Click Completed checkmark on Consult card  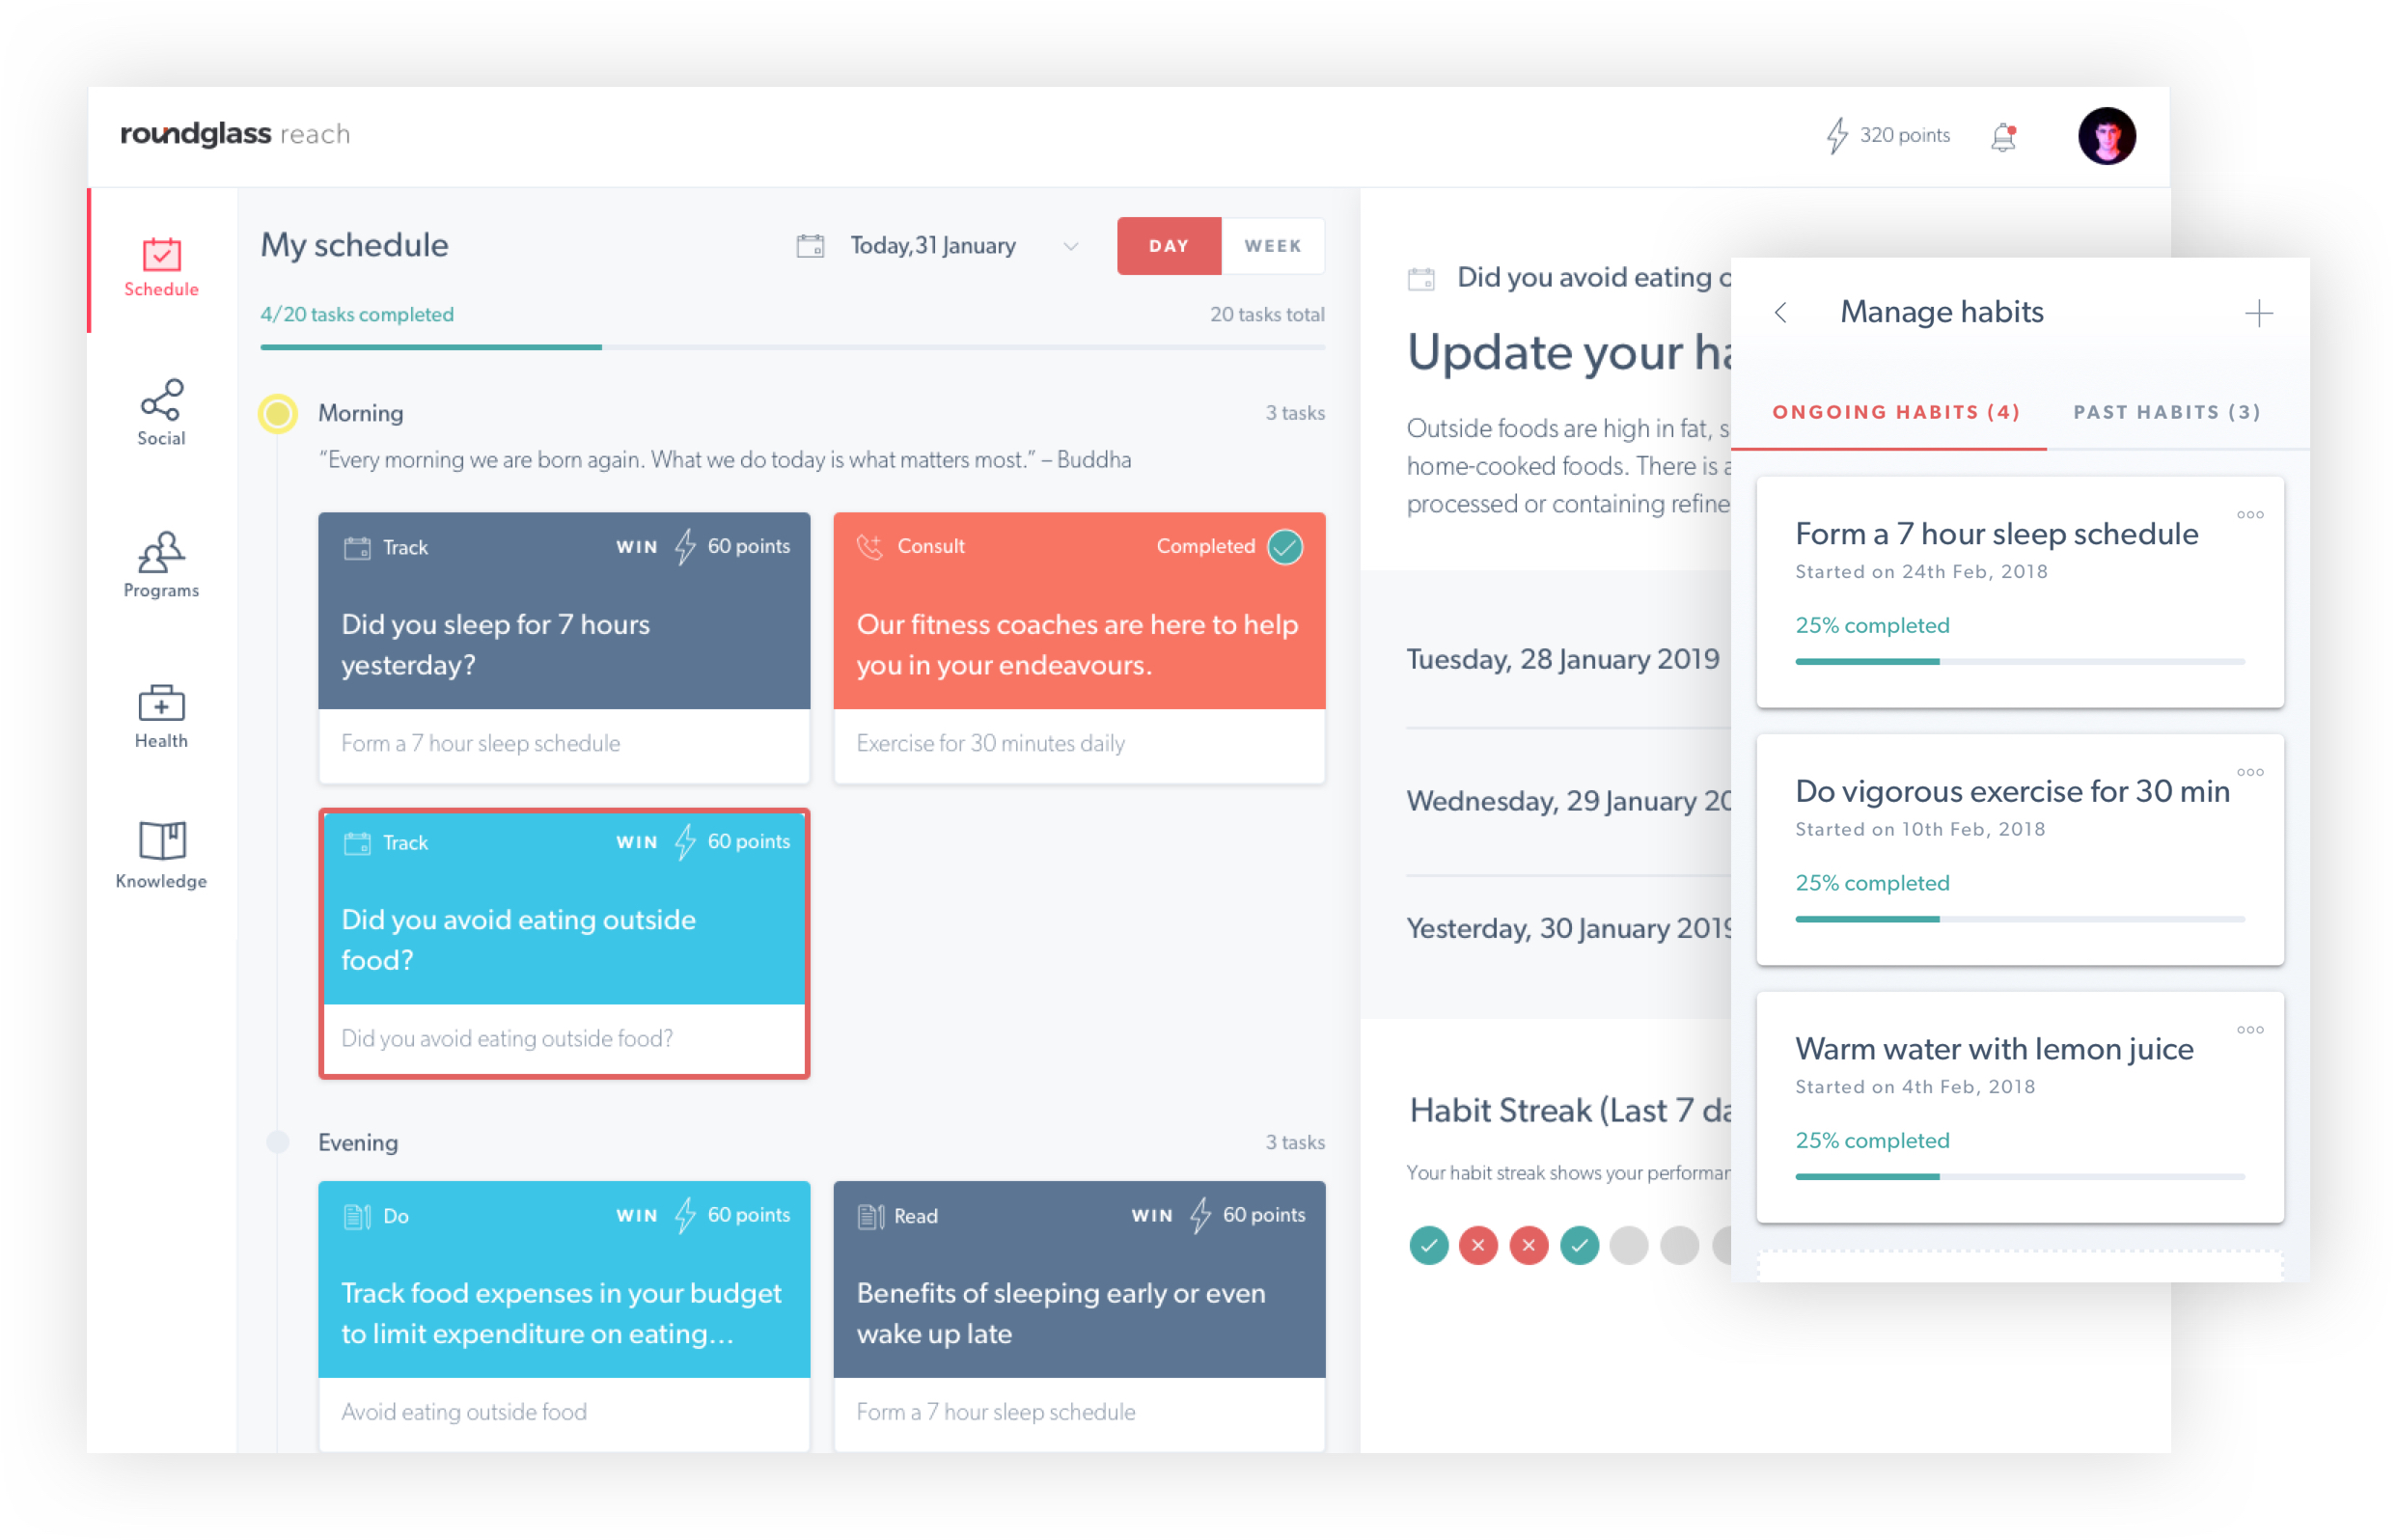1285,547
